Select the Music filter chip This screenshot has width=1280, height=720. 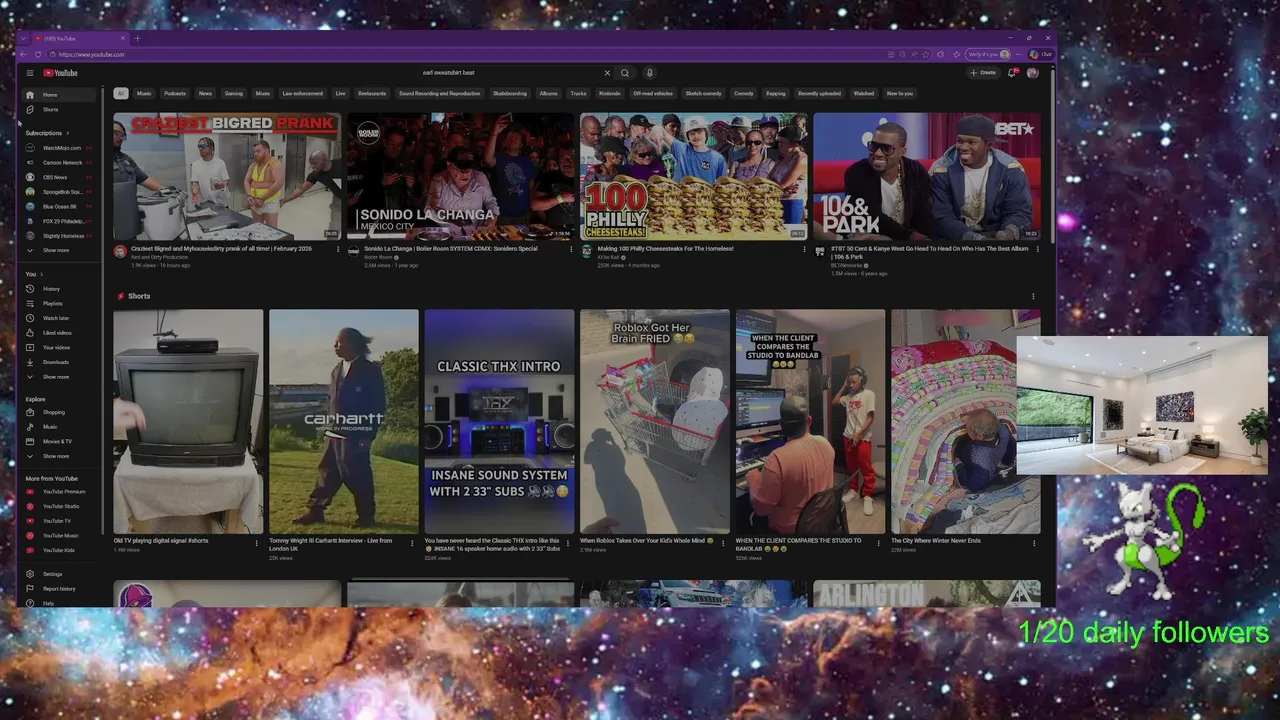point(144,94)
